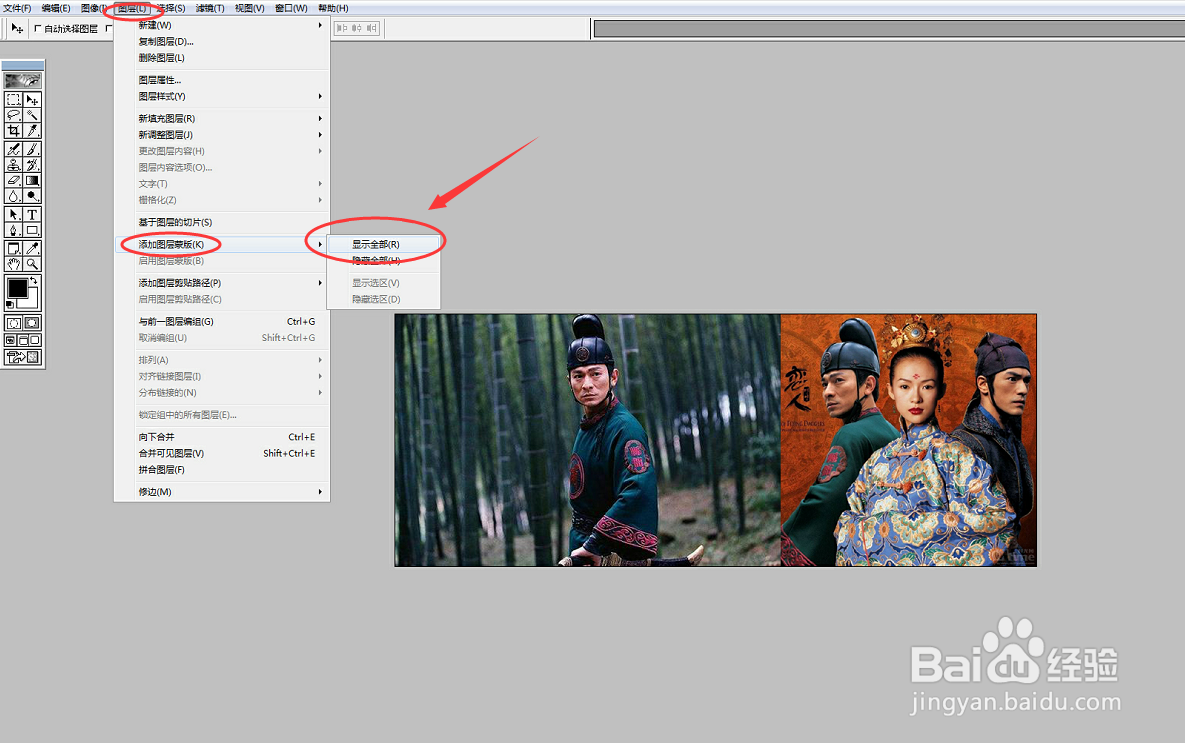Click 合并可见图层(V) entry
Image resolution: width=1185 pixels, height=743 pixels.
tap(221, 454)
